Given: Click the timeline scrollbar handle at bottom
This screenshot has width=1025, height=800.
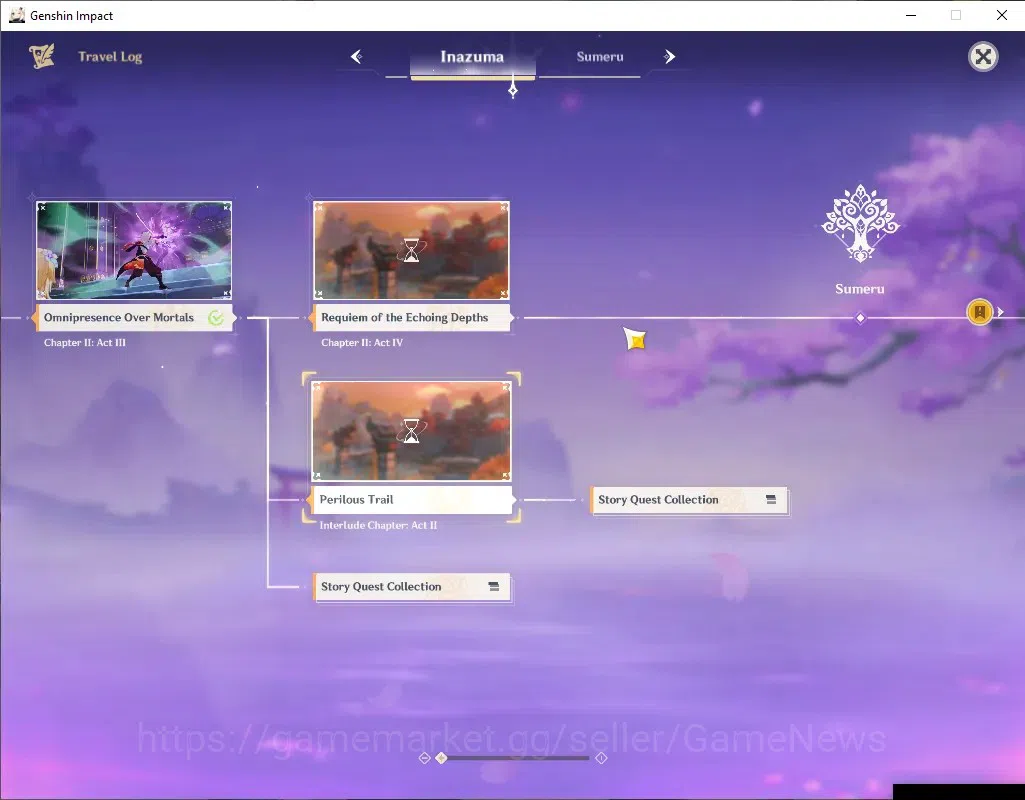Looking at the screenshot, I should pos(441,758).
